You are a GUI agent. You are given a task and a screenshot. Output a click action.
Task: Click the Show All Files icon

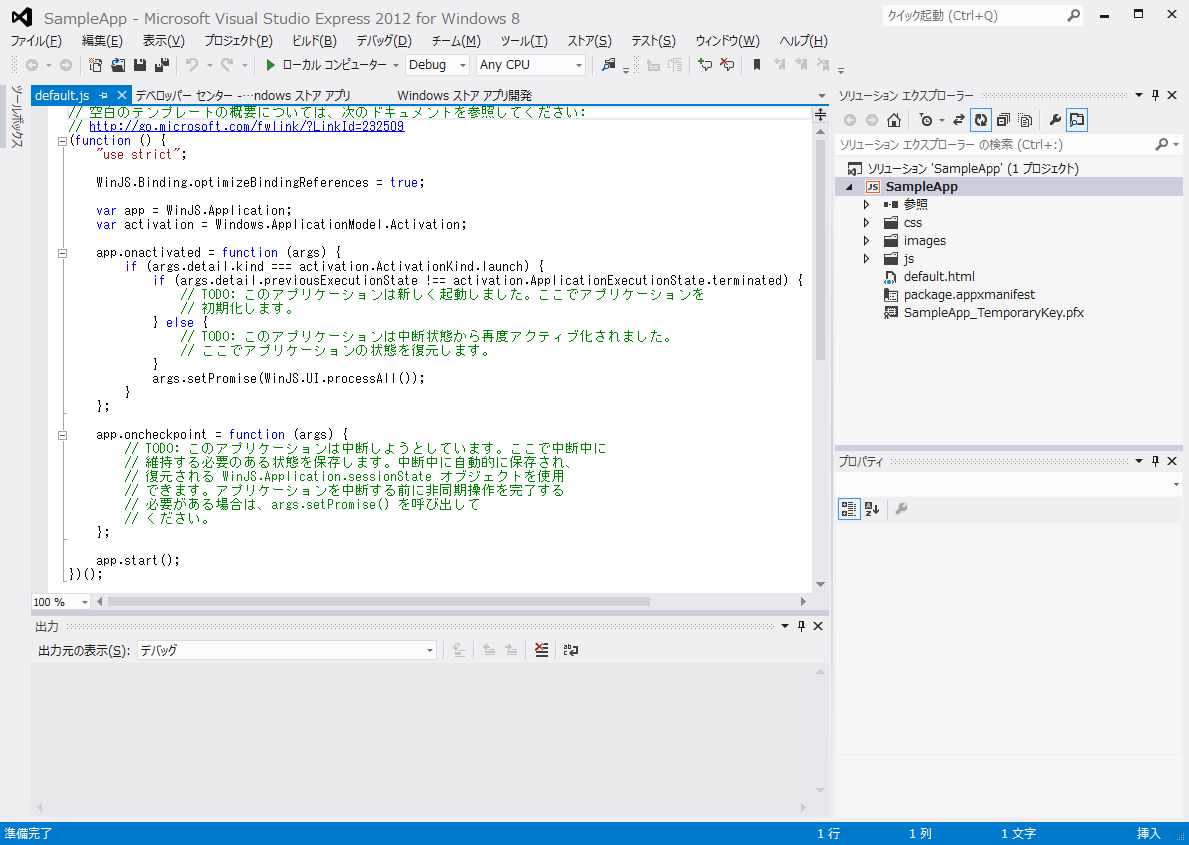pos(1025,120)
